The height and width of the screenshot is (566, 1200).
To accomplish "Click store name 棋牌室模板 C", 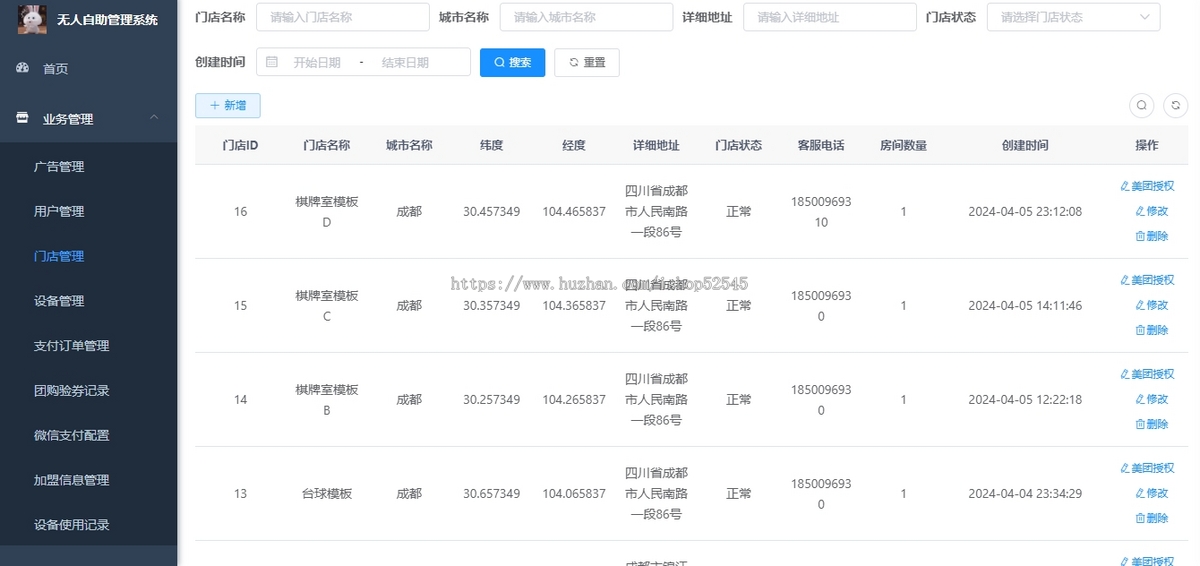I will point(327,306).
